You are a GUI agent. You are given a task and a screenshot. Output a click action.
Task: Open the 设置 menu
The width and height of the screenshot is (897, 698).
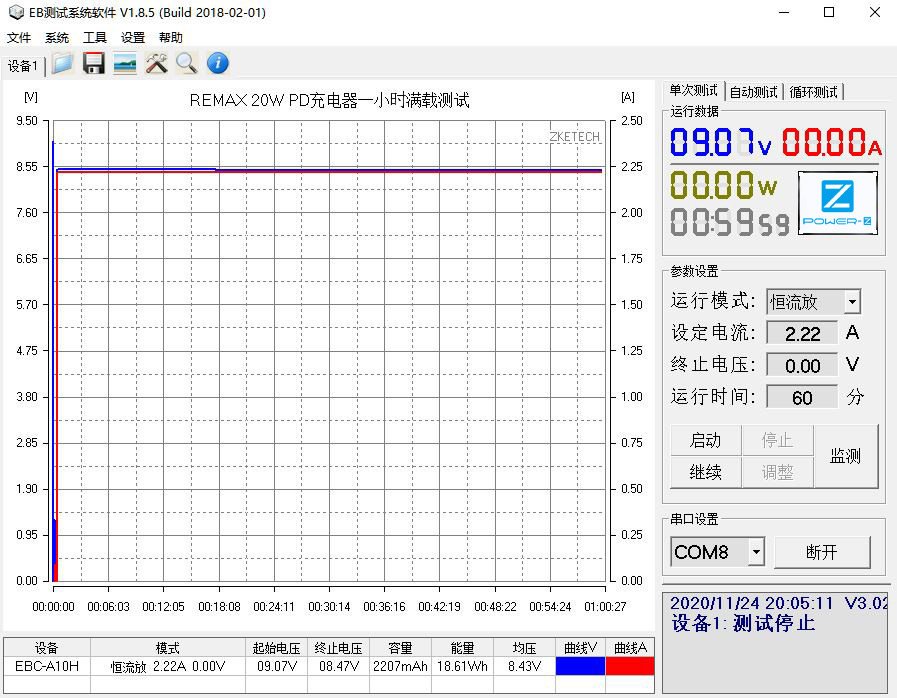(x=133, y=38)
